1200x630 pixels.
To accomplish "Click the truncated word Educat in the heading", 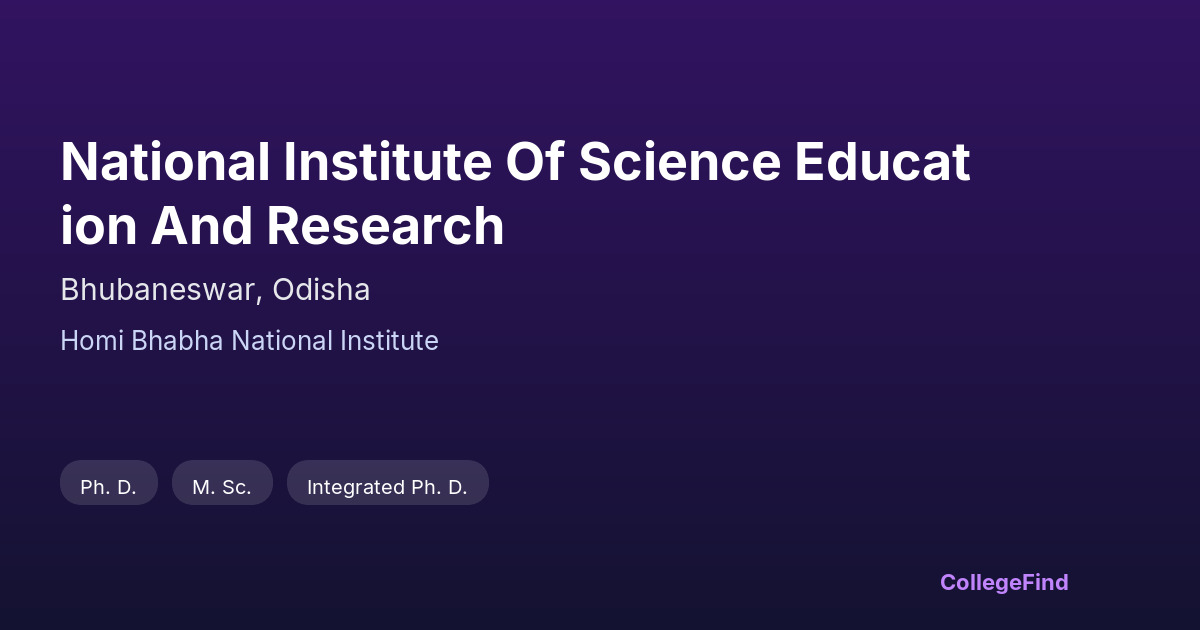I will pos(883,163).
